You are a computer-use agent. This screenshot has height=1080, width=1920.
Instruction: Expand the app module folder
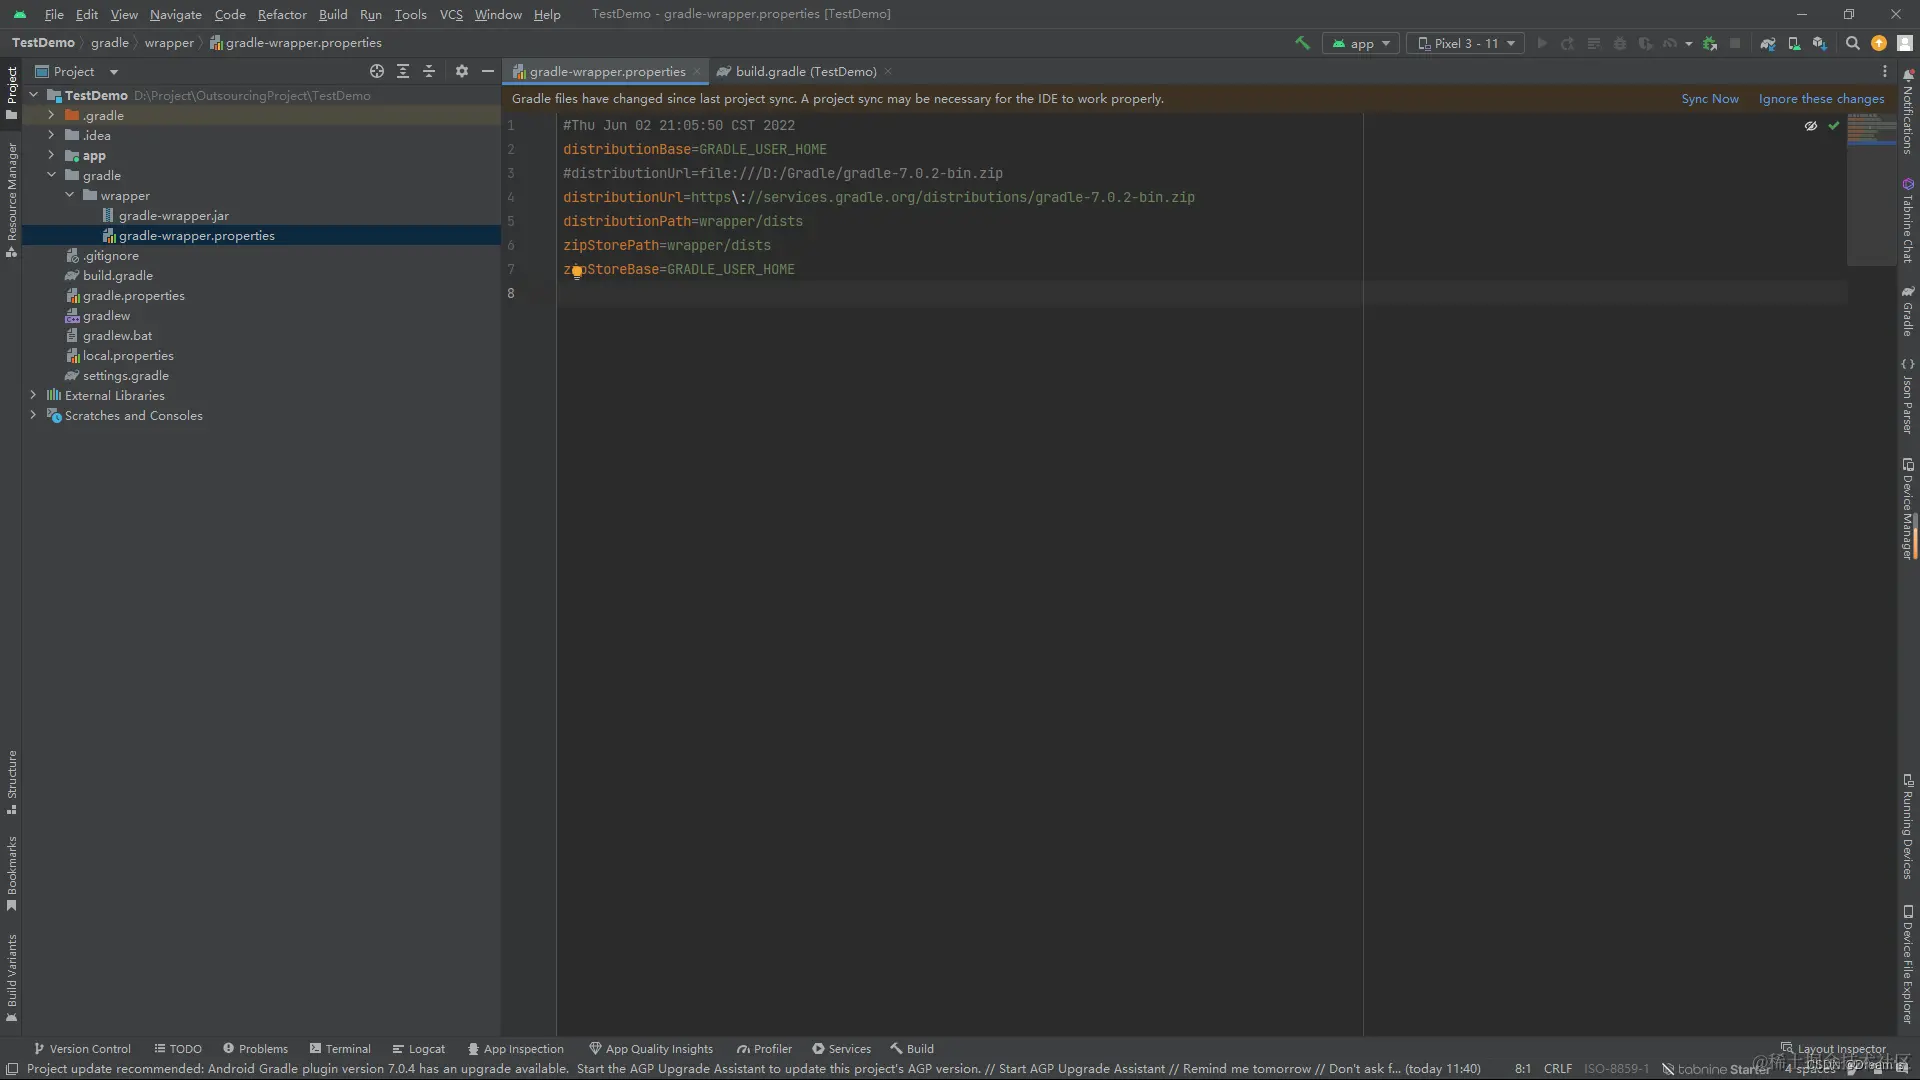[x=51, y=155]
